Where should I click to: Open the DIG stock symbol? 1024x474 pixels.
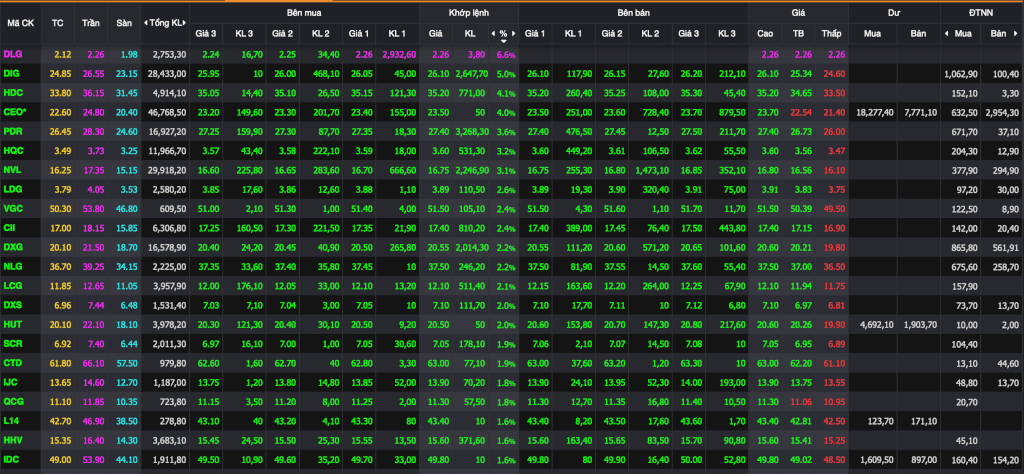12,74
